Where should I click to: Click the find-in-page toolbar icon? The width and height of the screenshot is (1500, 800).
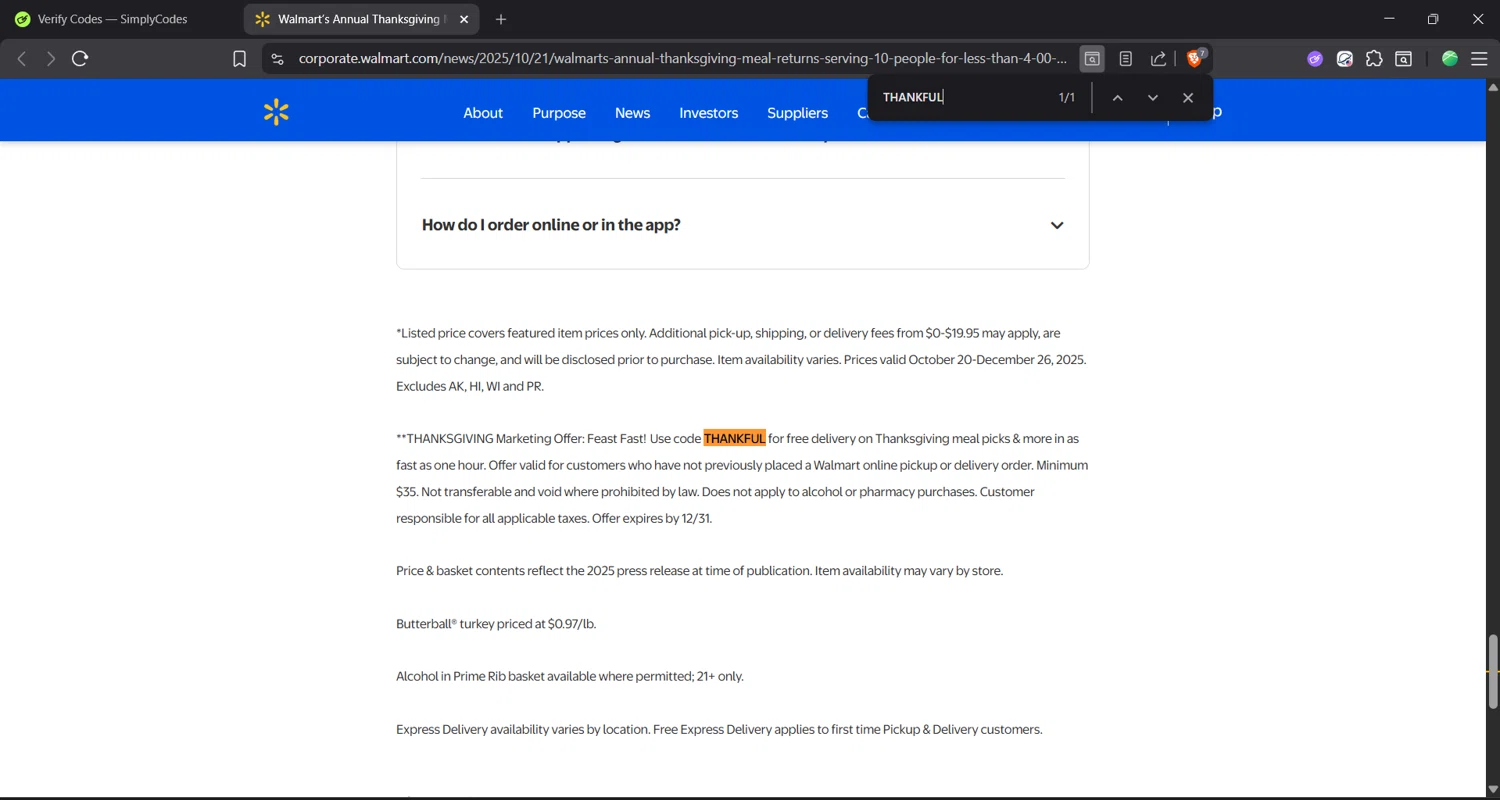(x=1093, y=59)
